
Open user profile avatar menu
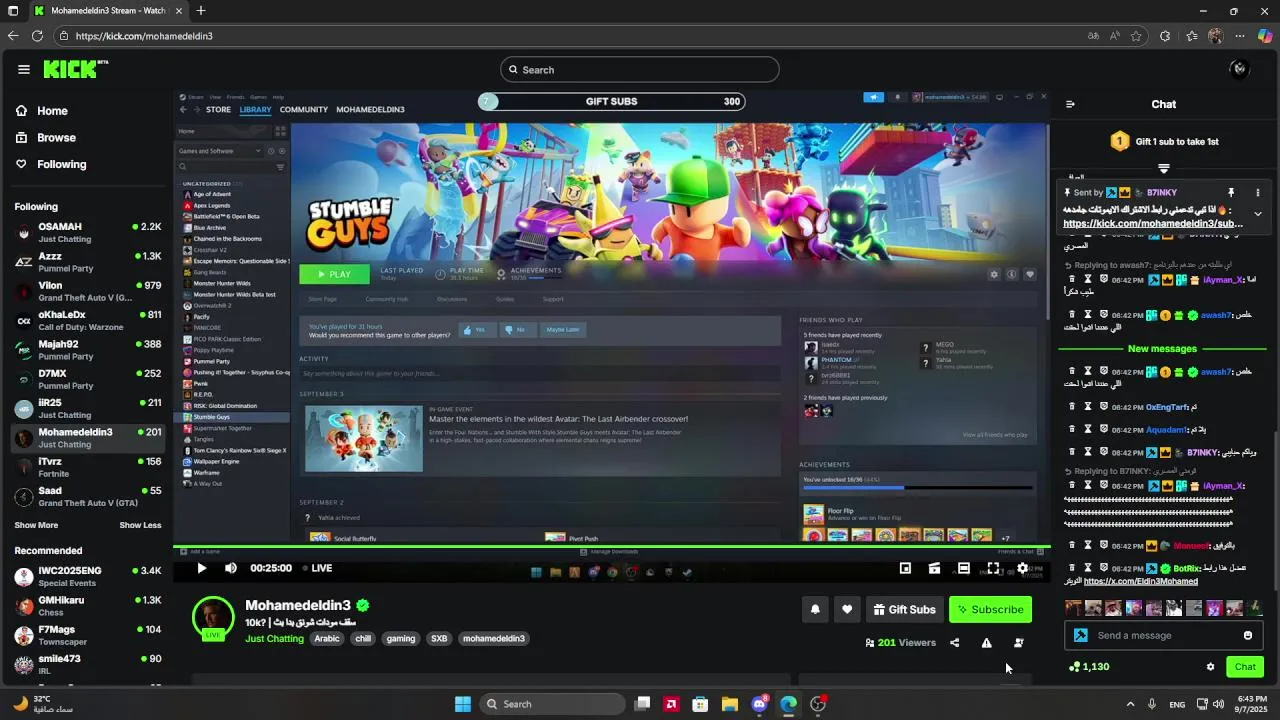tap(1240, 69)
